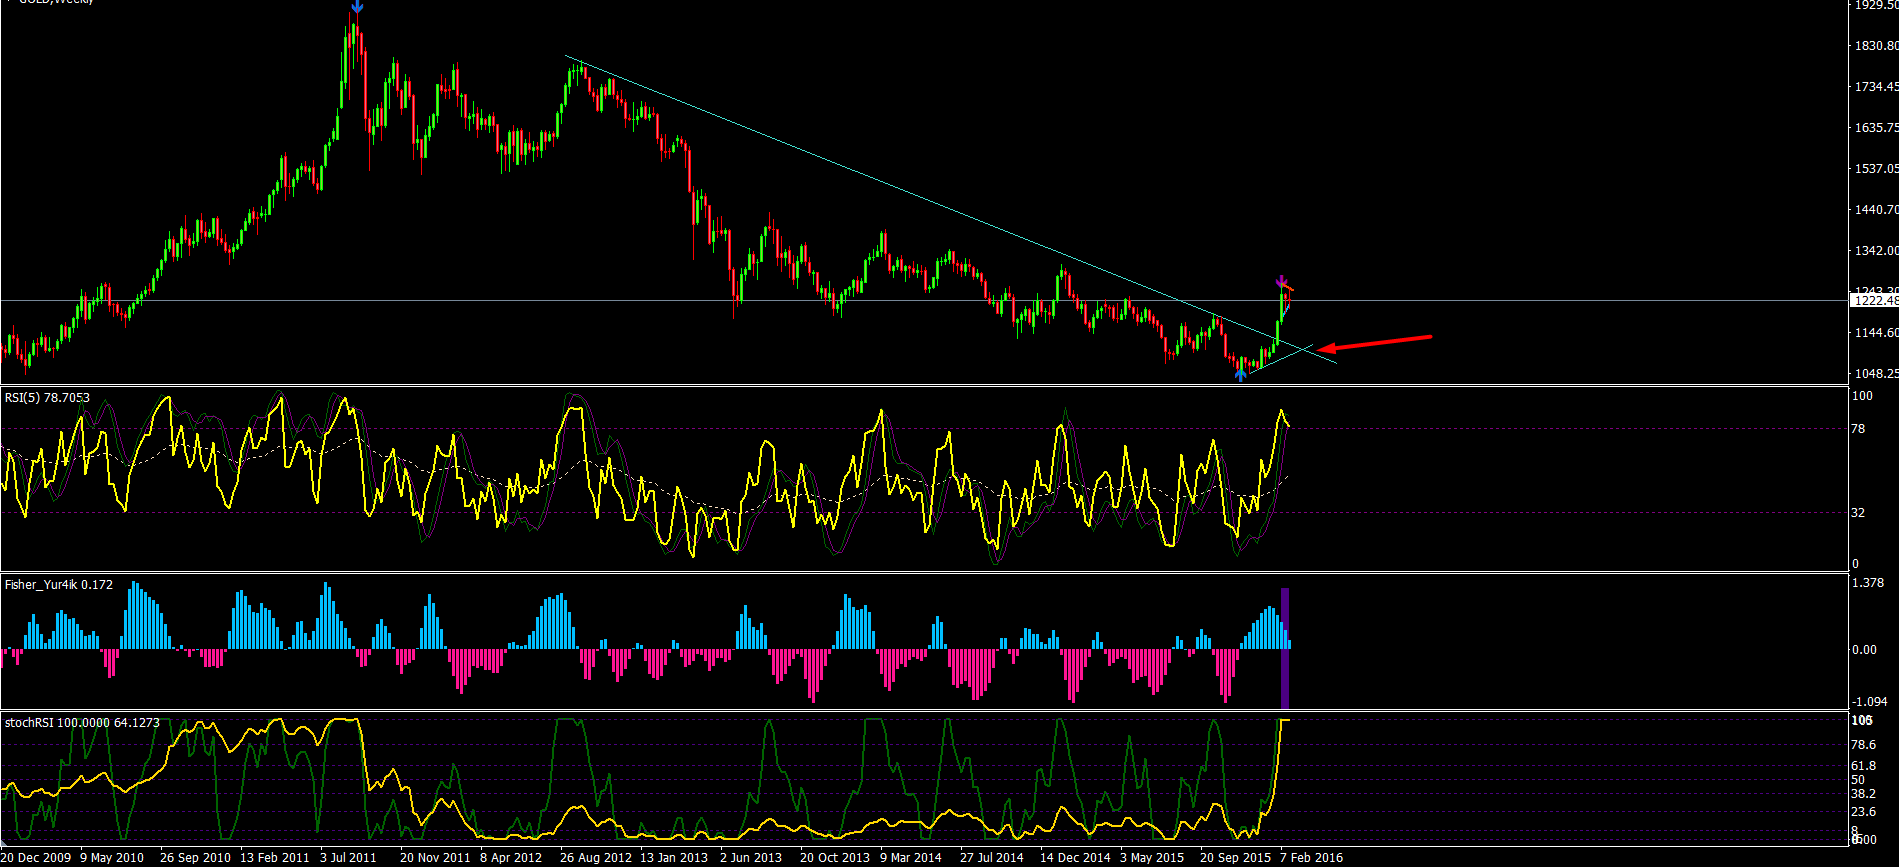Screen dimensions: 1899x867
Task: Click the RSI(5) 78.7053 indicator label
Action: point(47,398)
